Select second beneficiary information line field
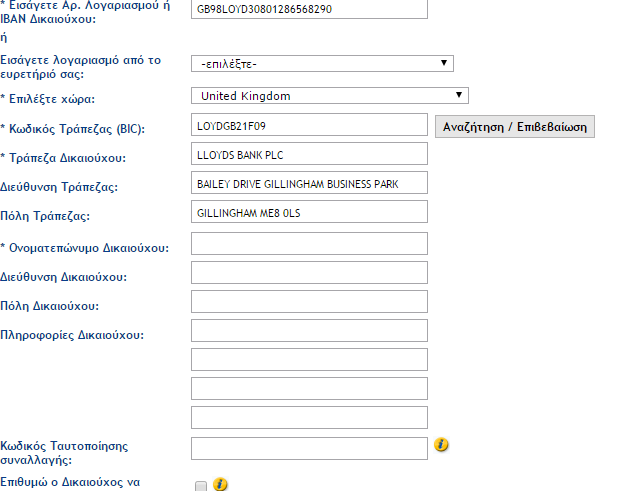The image size is (620, 491). (x=309, y=360)
